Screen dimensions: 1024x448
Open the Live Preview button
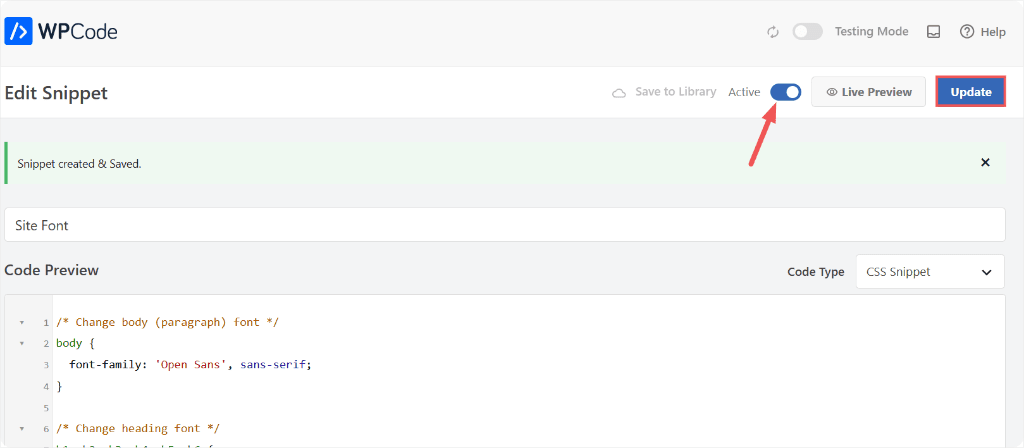point(869,92)
